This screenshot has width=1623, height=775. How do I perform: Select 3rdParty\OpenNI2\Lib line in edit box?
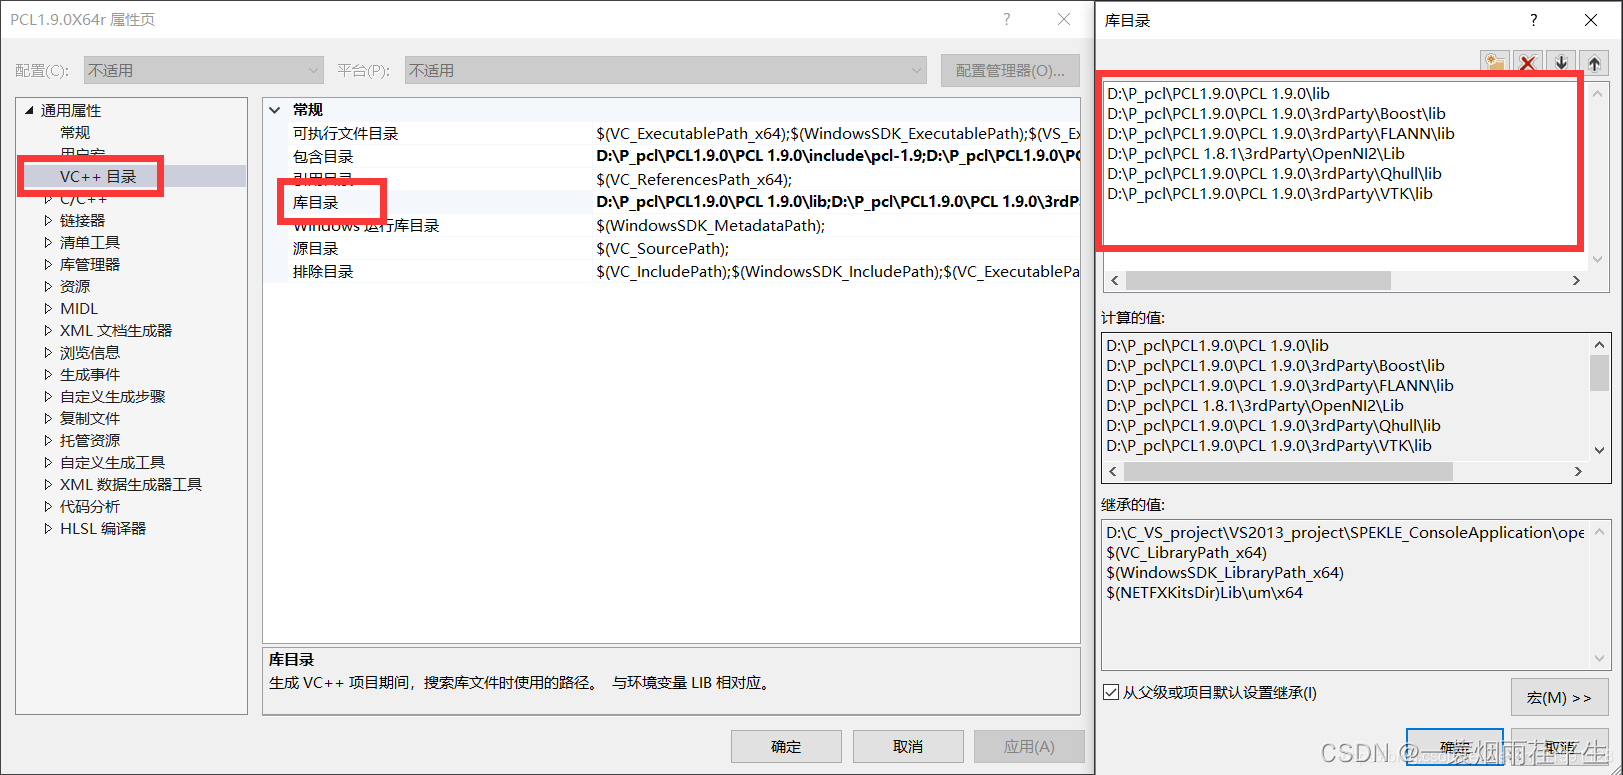tap(1256, 153)
